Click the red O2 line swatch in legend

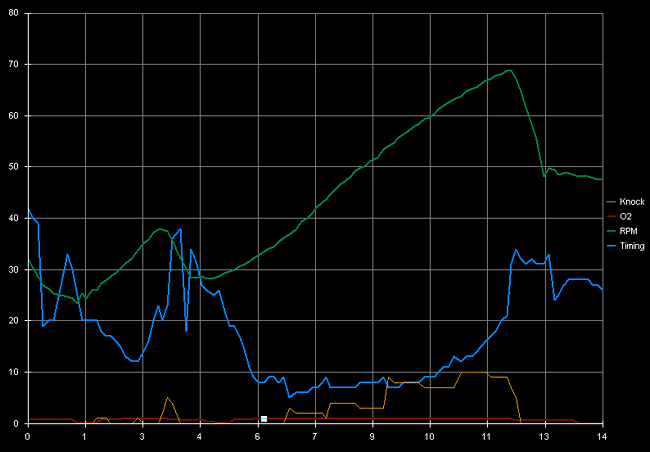611,216
